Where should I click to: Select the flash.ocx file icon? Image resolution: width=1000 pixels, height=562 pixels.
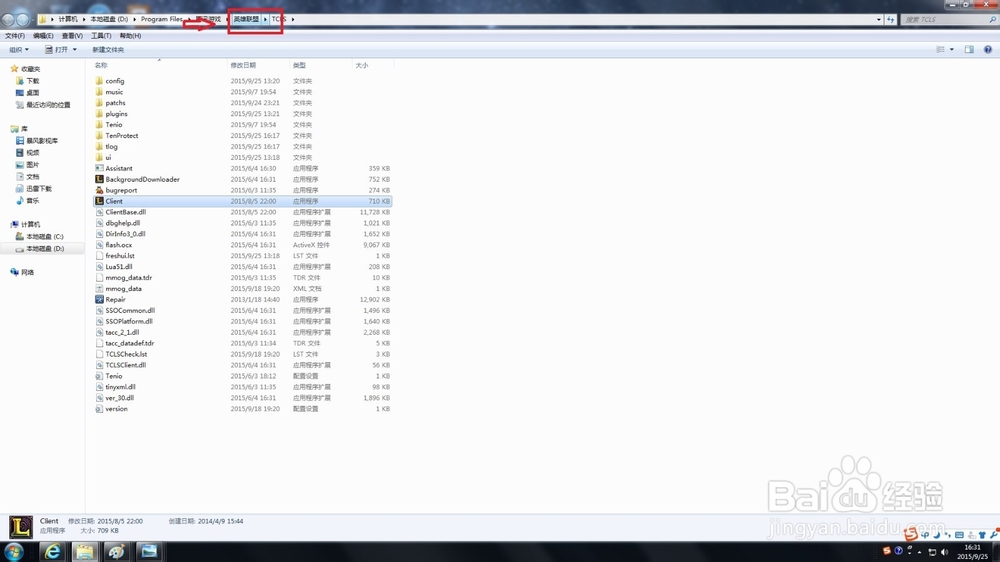point(99,245)
